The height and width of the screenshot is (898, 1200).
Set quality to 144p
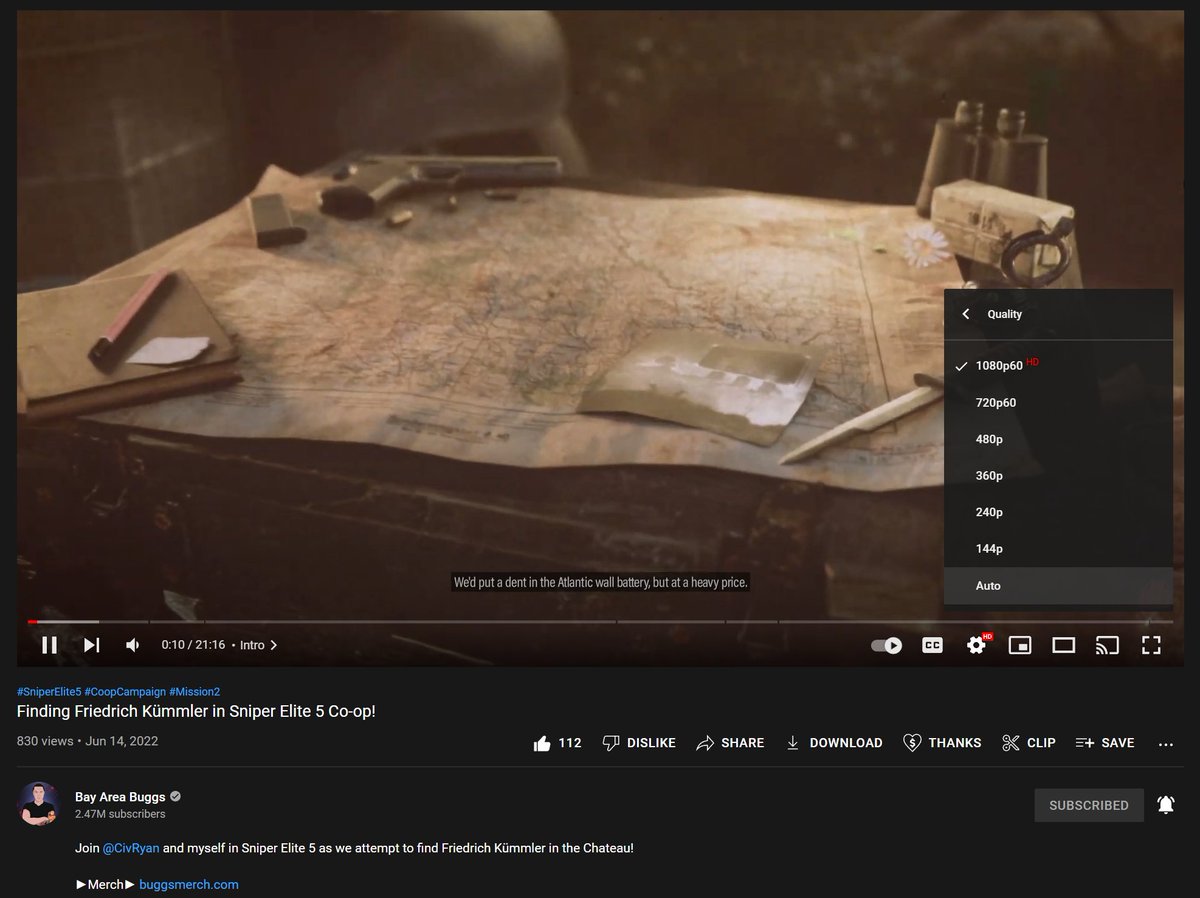click(x=1058, y=549)
